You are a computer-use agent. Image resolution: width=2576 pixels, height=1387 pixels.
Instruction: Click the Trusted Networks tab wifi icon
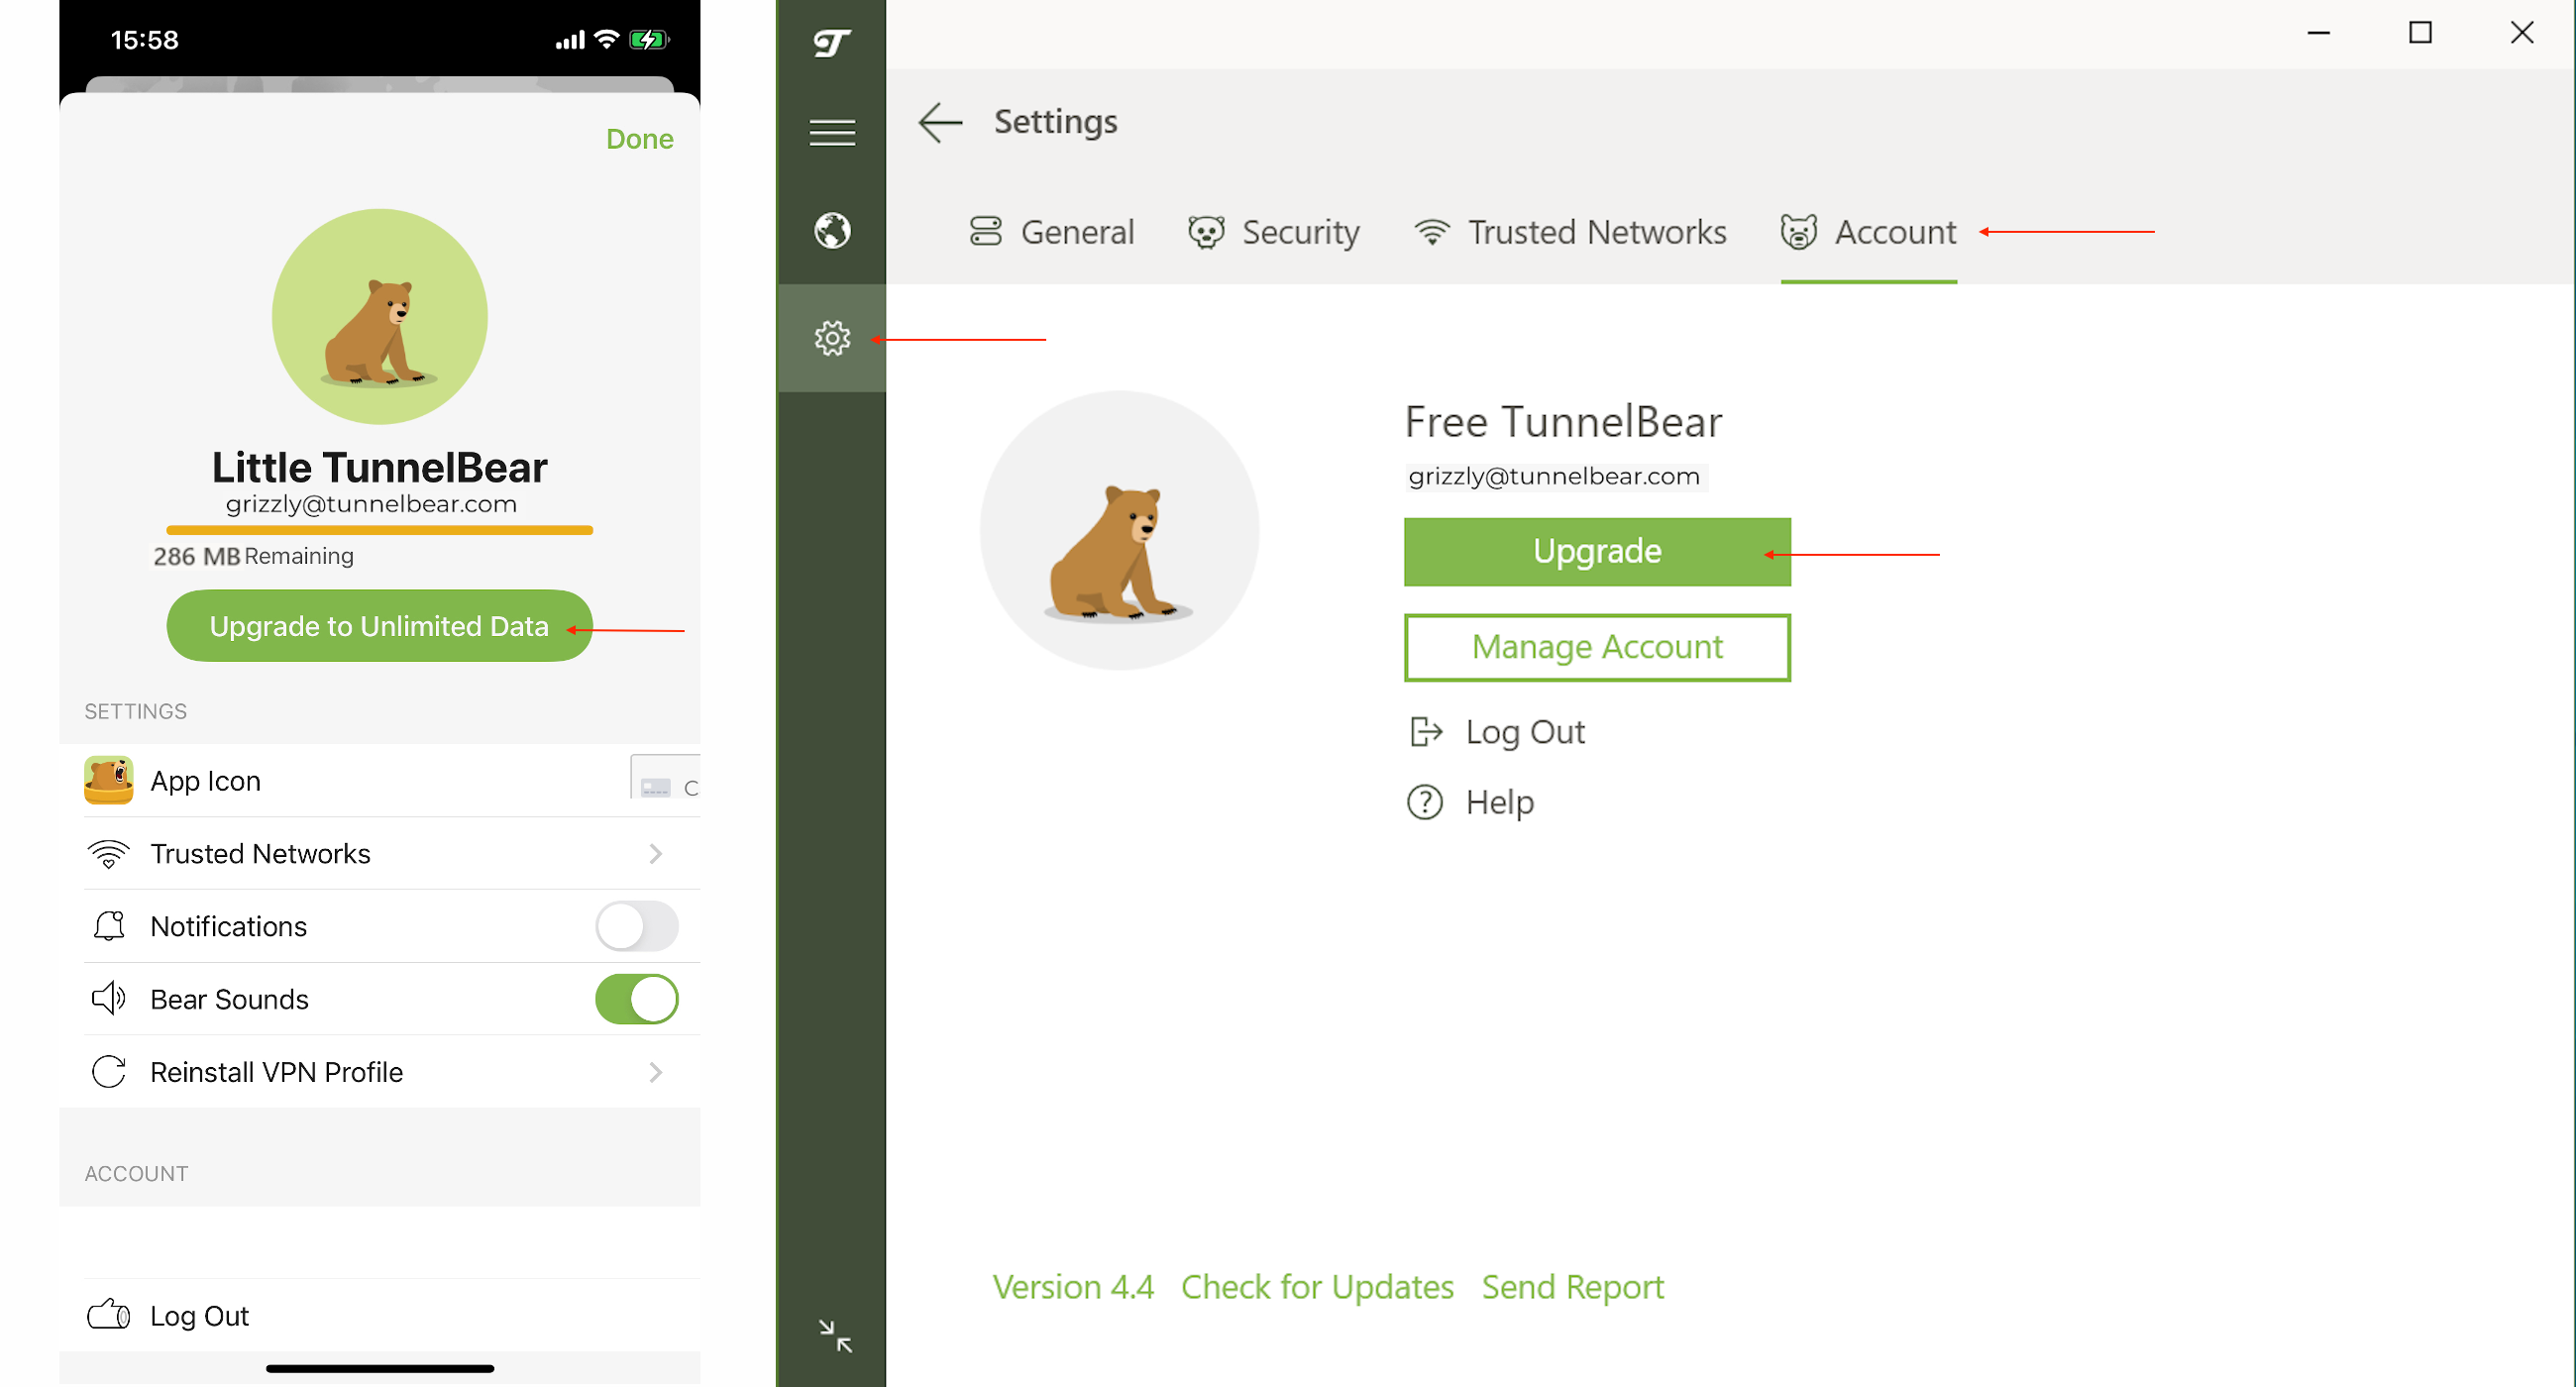point(1432,232)
